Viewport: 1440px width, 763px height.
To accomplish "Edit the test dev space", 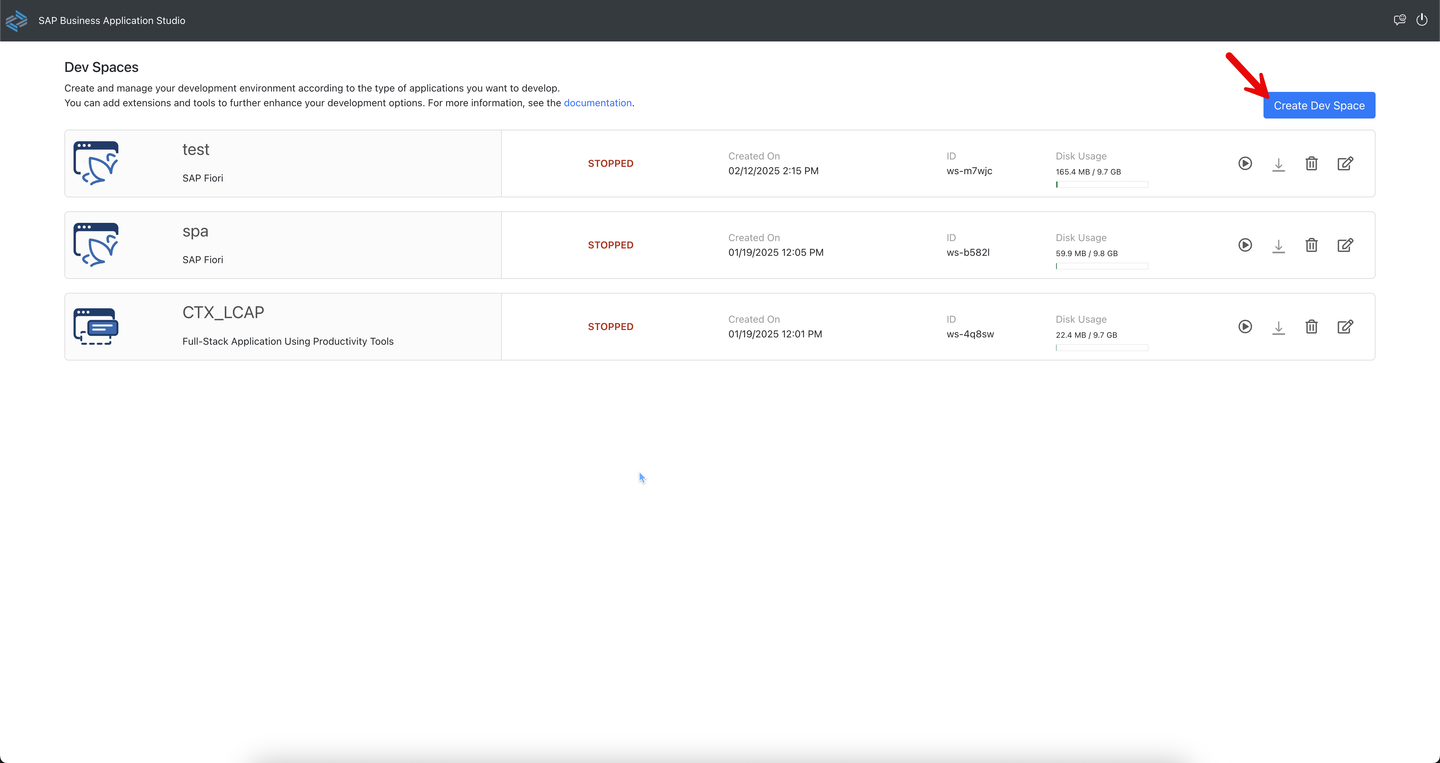I will point(1345,163).
